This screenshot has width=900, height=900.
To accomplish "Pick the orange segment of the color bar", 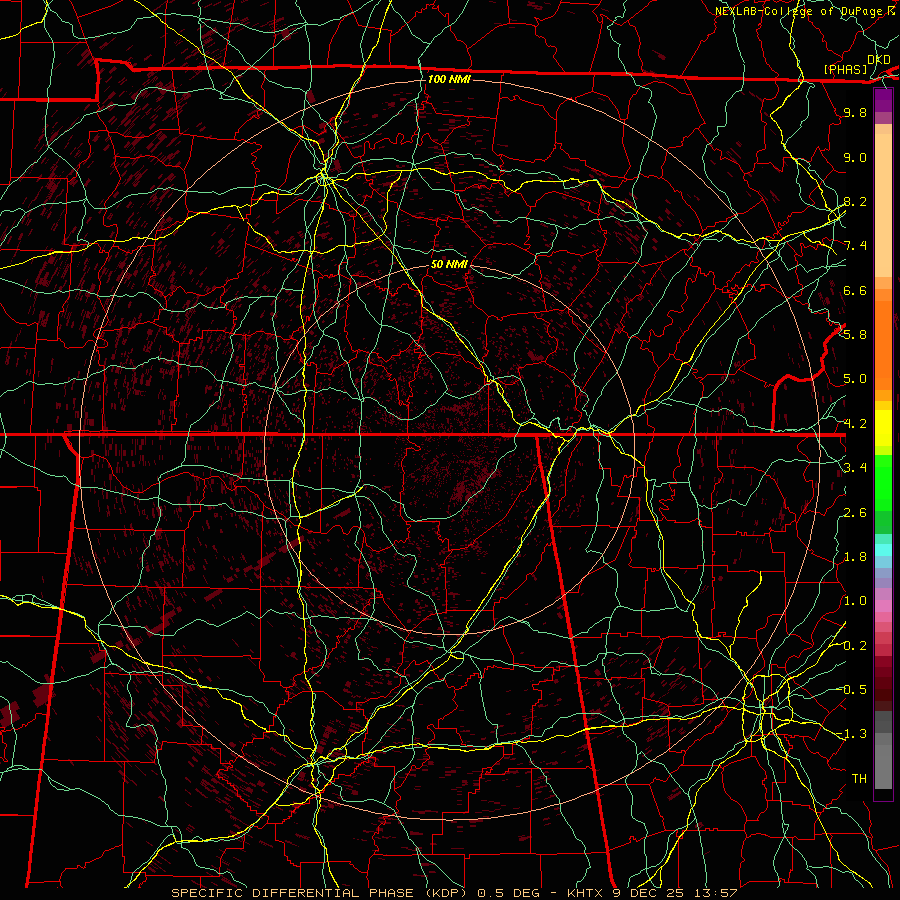I will [883, 344].
